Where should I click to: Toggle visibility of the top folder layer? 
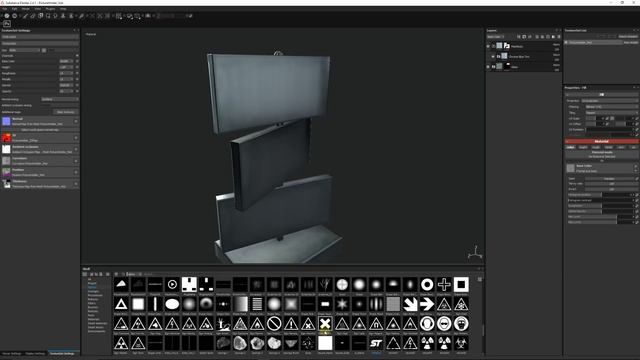pos(488,46)
